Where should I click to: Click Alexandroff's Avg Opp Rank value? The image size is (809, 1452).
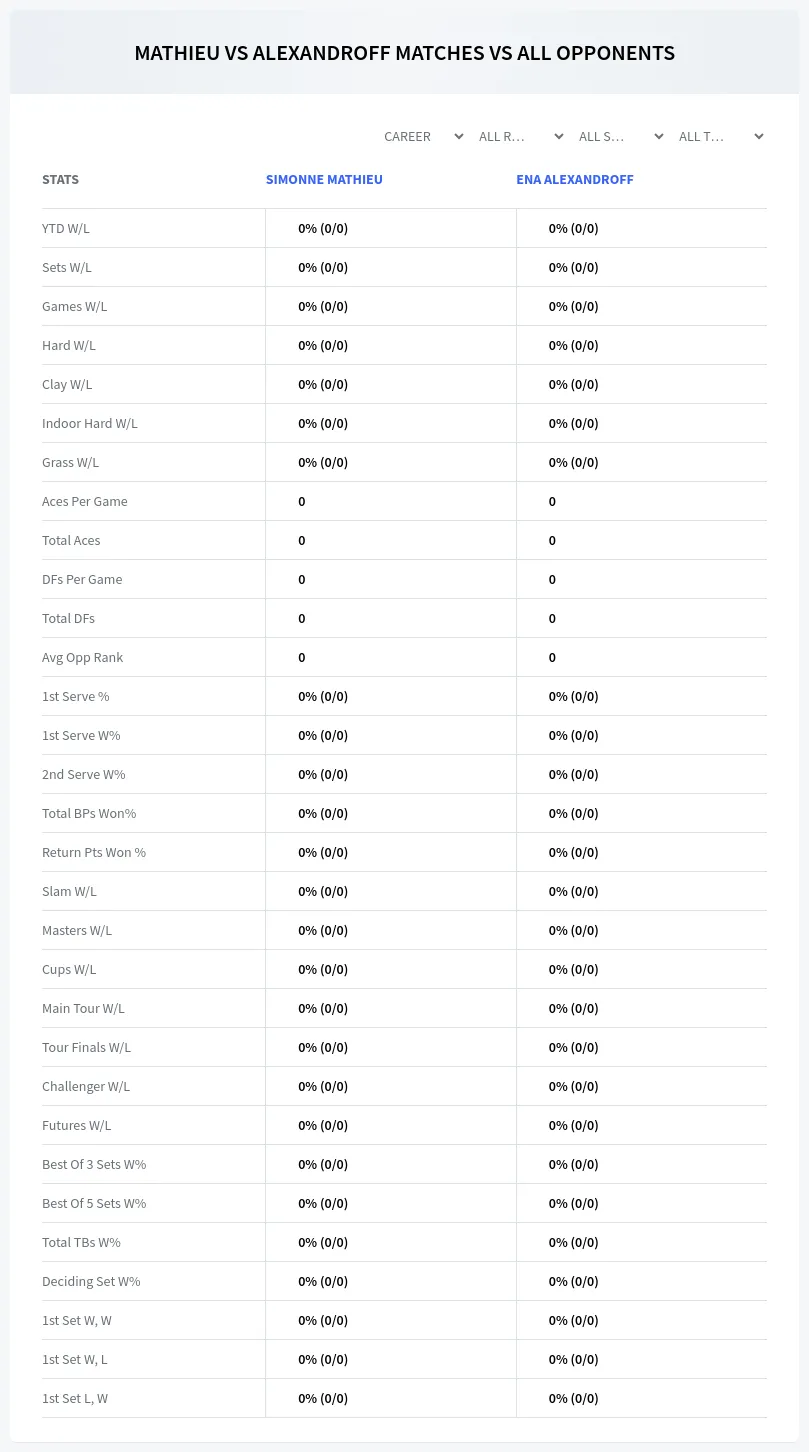point(552,657)
